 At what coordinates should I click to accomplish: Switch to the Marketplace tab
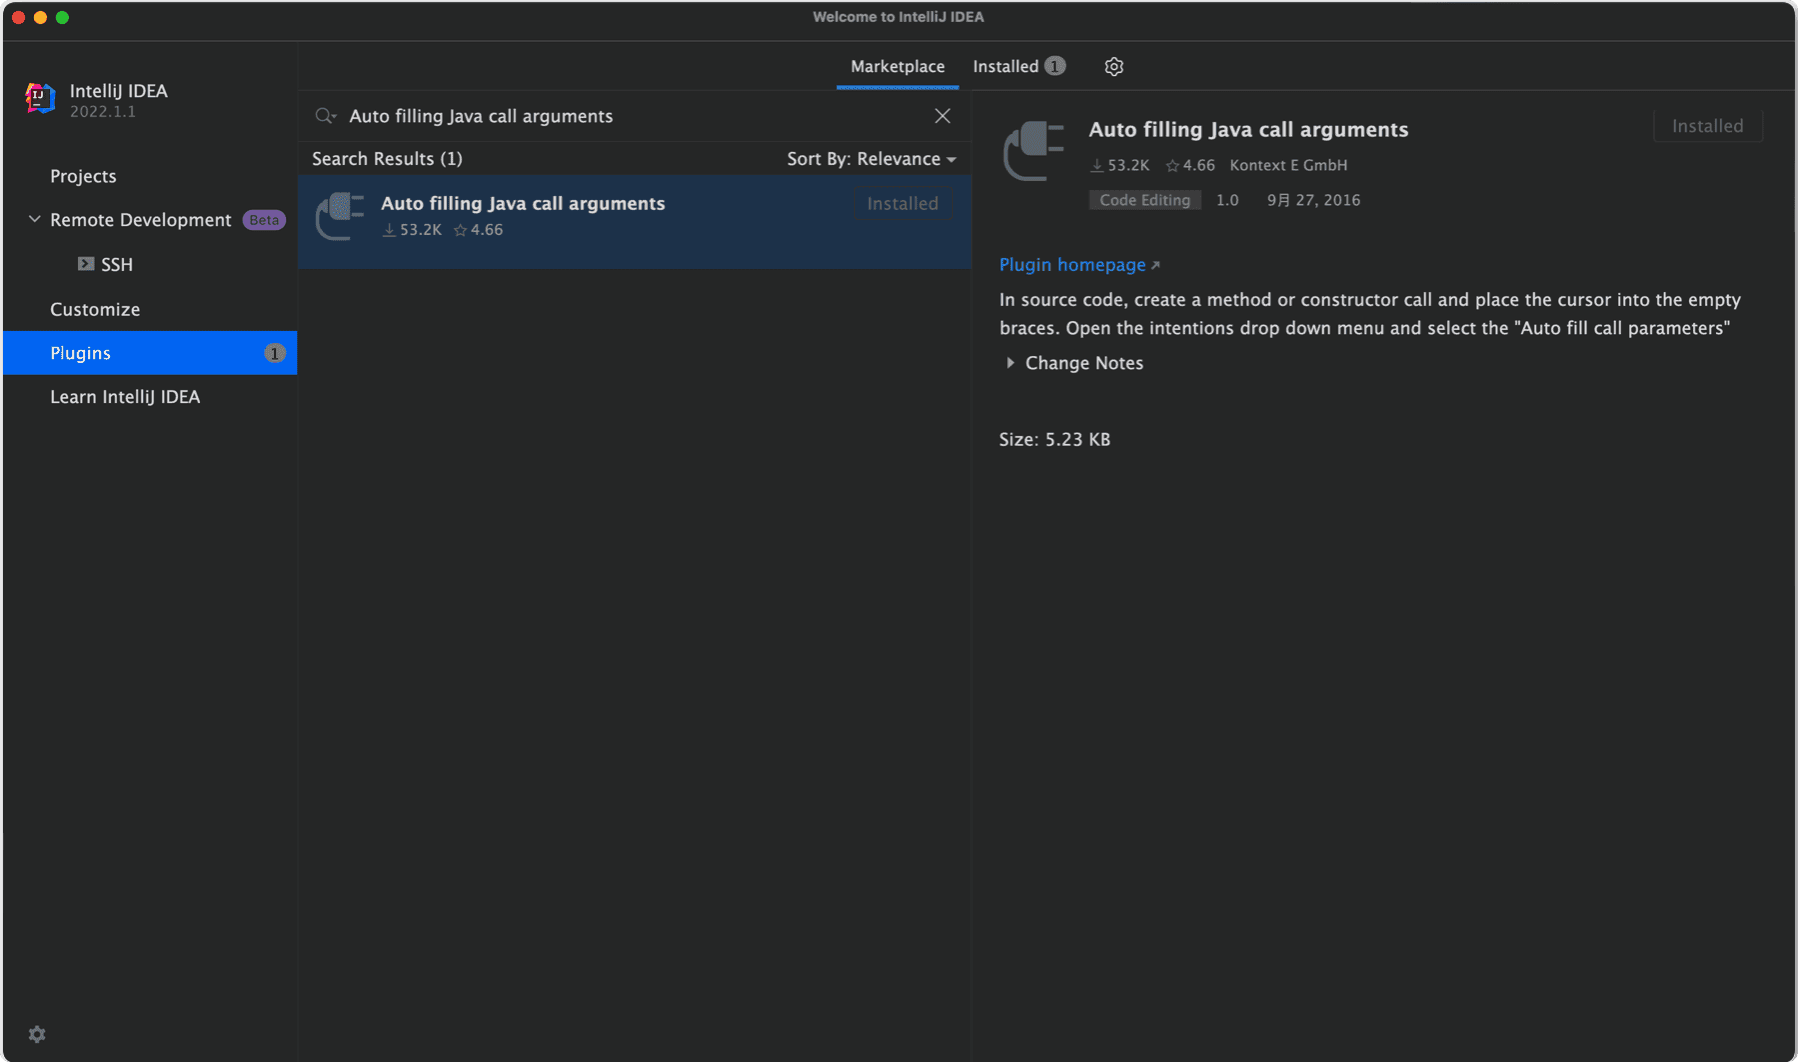pos(897,66)
